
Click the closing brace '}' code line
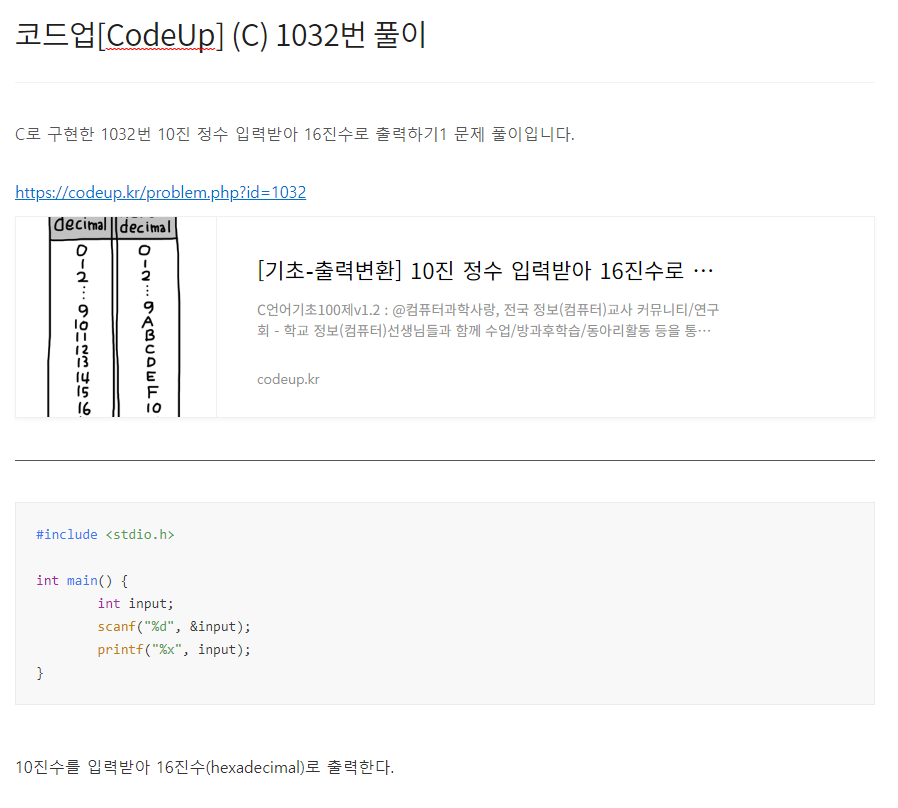(x=40, y=673)
